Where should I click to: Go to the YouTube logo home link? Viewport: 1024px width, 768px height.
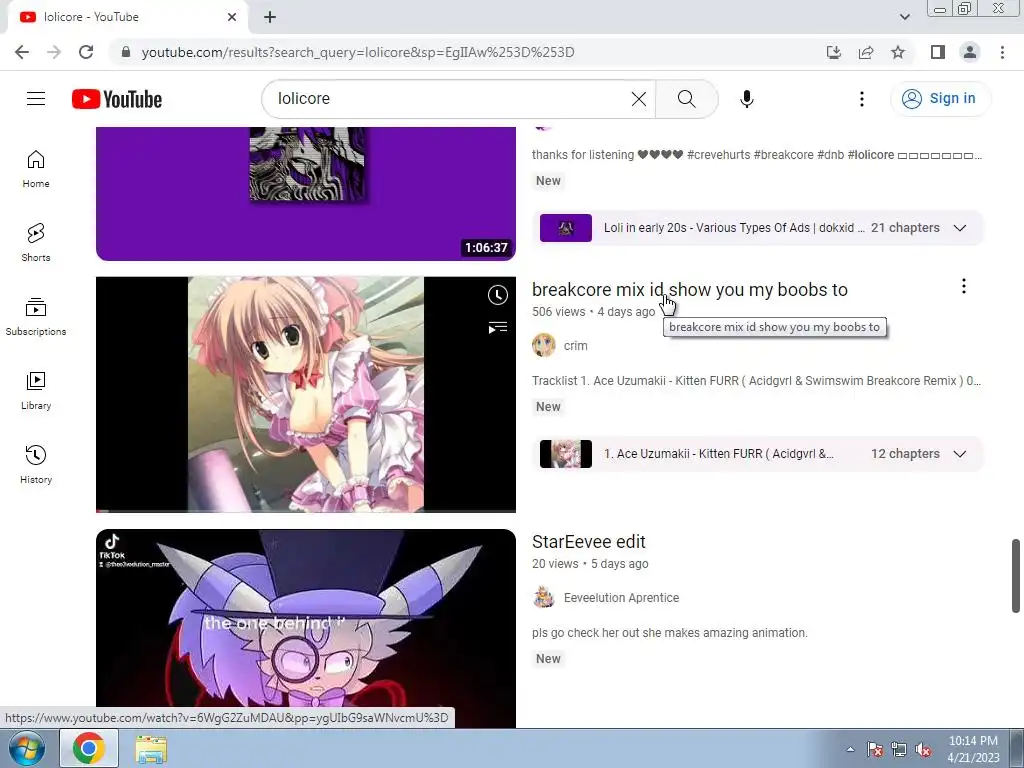(x=117, y=99)
